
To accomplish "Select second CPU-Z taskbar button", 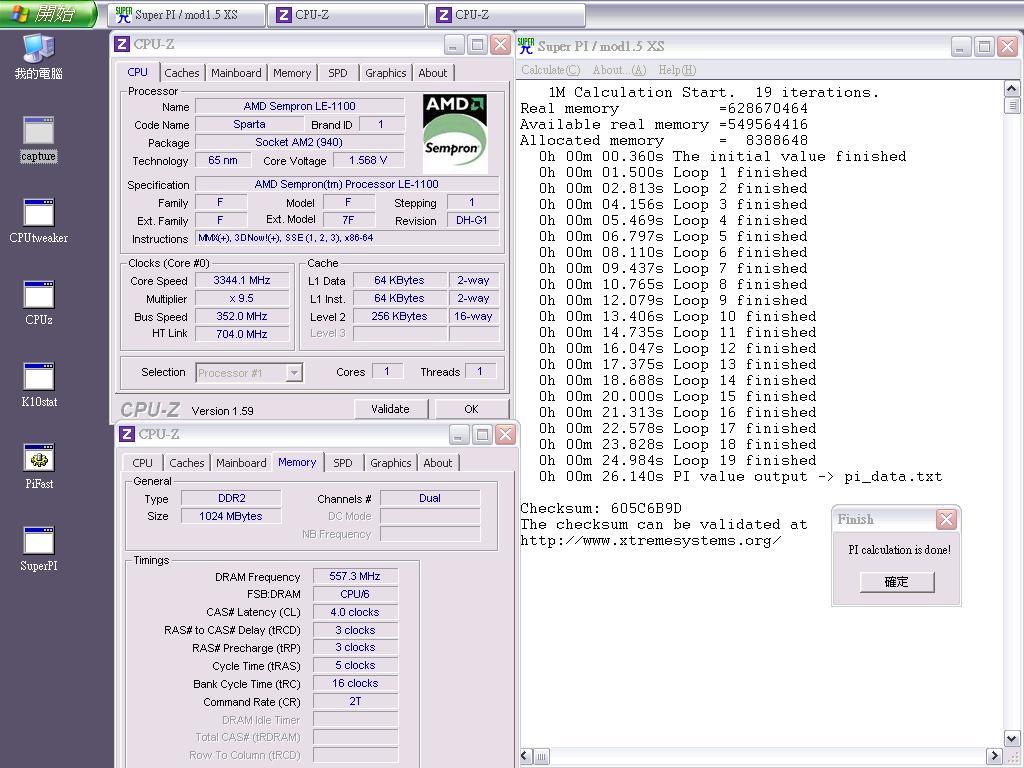I will pyautogui.click(x=506, y=15).
